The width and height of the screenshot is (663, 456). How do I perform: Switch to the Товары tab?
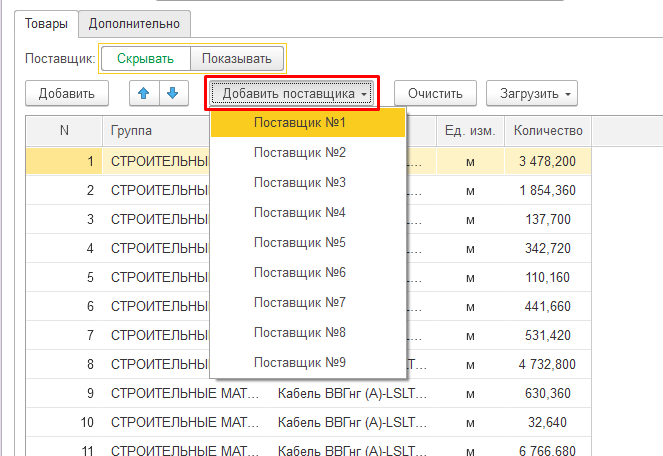48,22
